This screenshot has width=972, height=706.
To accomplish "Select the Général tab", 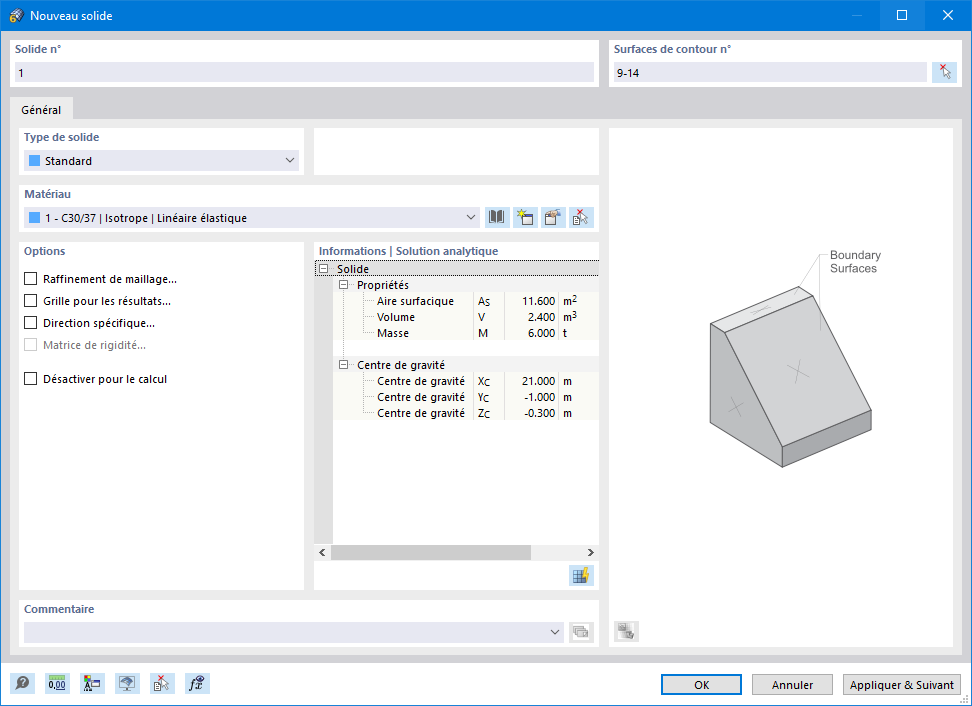I will pos(42,110).
